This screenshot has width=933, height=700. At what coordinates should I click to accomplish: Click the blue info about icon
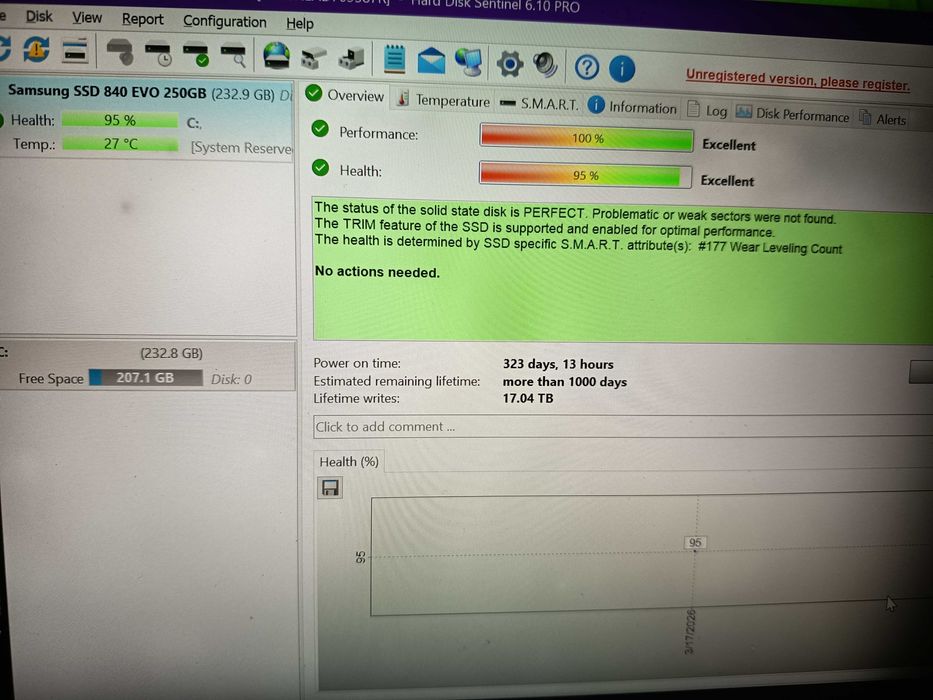pos(622,68)
